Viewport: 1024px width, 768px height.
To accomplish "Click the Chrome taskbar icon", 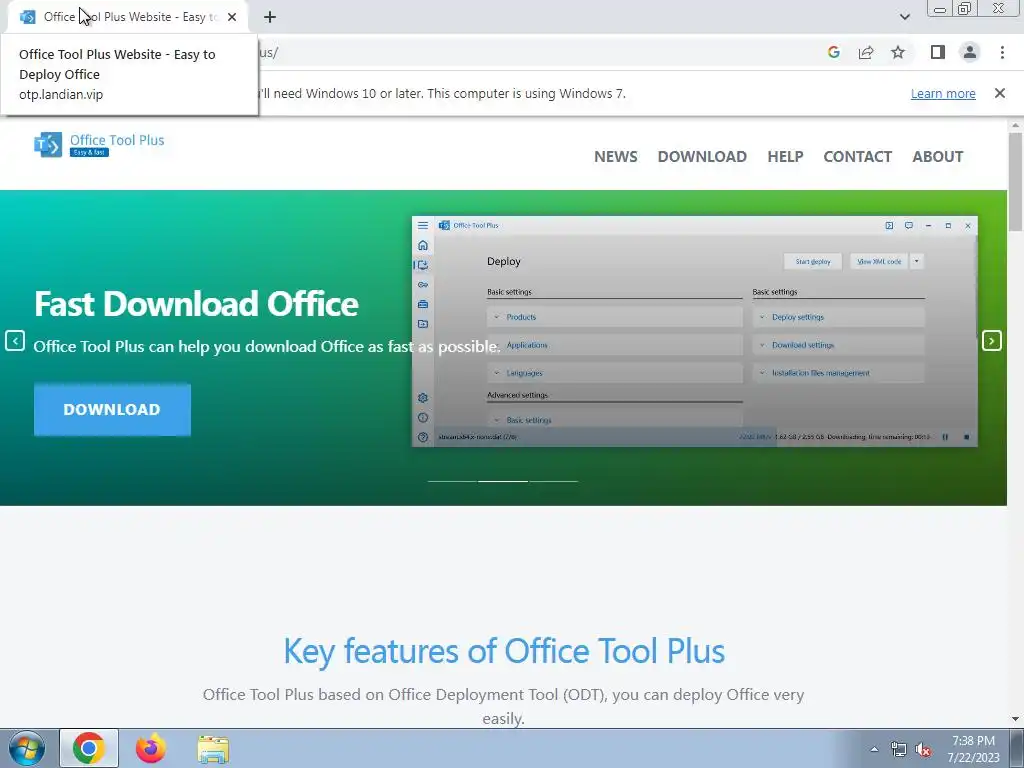I will click(x=89, y=748).
